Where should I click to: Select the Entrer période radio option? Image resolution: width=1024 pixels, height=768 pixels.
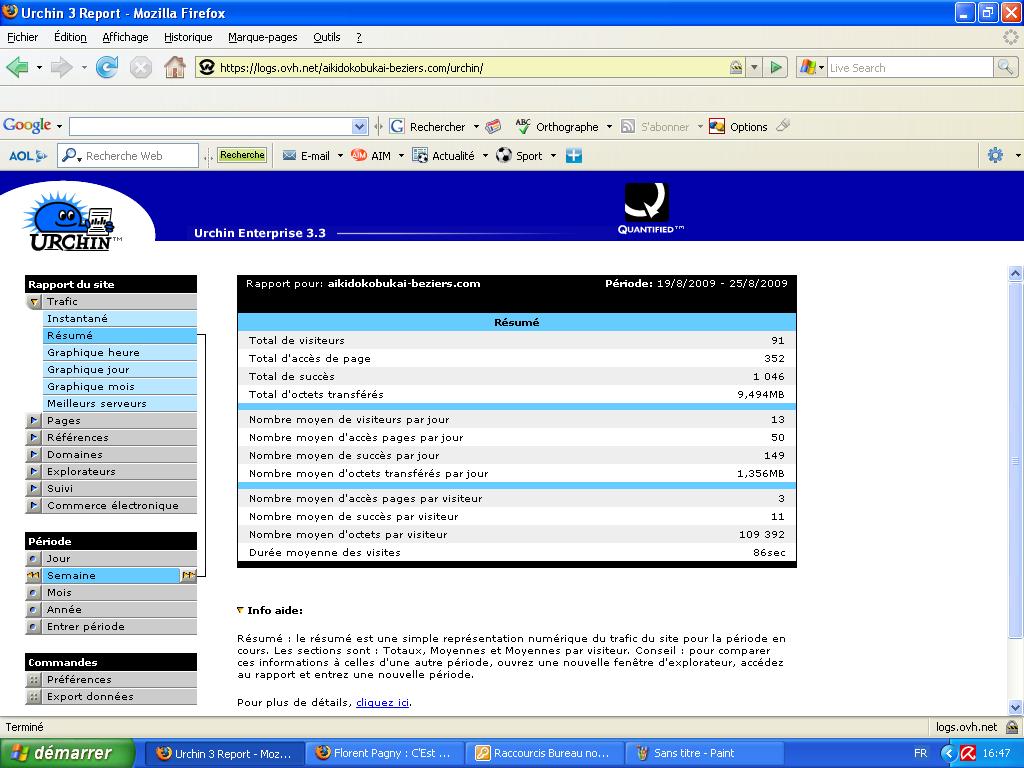click(x=33, y=626)
